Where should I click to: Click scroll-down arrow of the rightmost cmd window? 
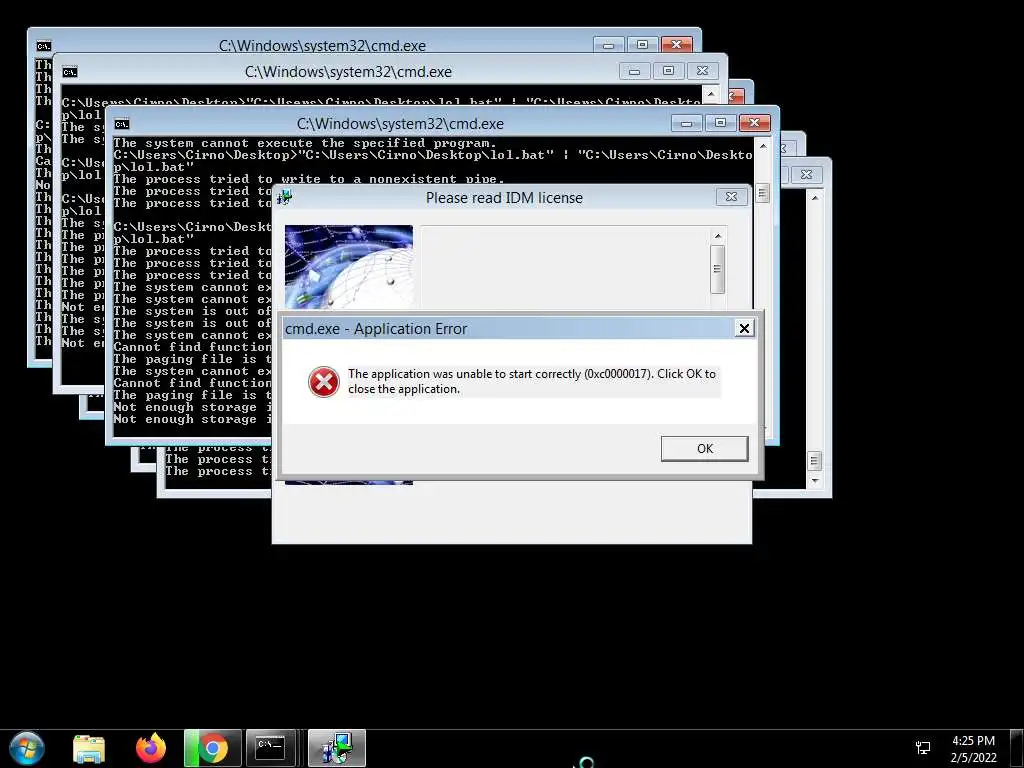[x=814, y=481]
